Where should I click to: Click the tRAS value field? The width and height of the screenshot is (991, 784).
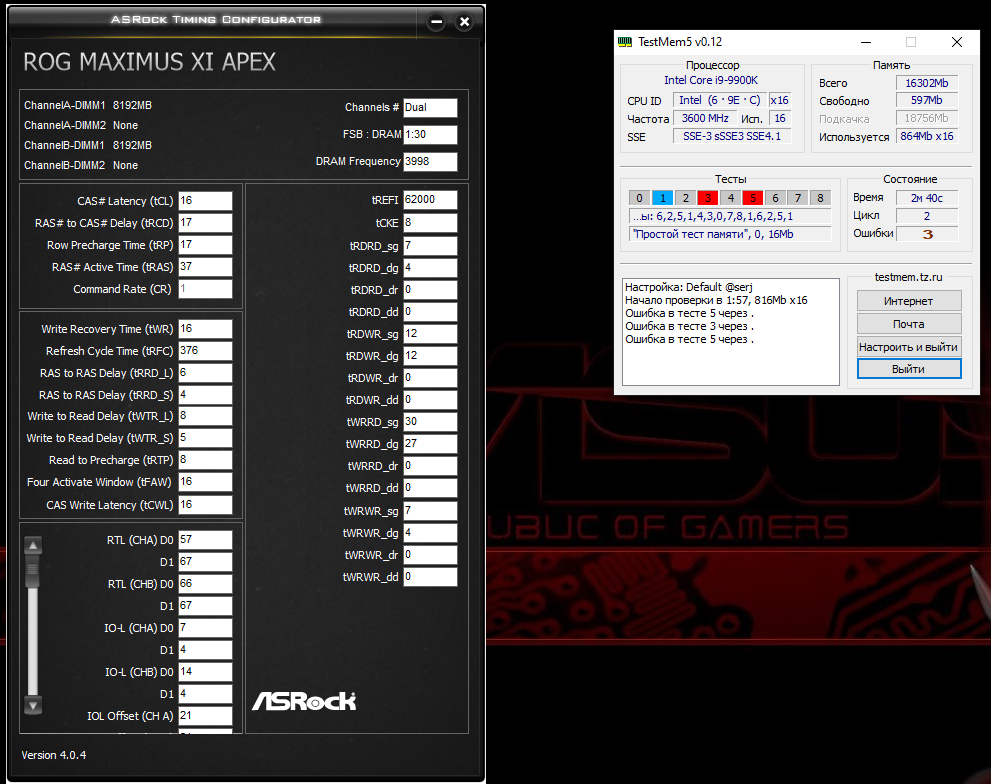pos(205,267)
